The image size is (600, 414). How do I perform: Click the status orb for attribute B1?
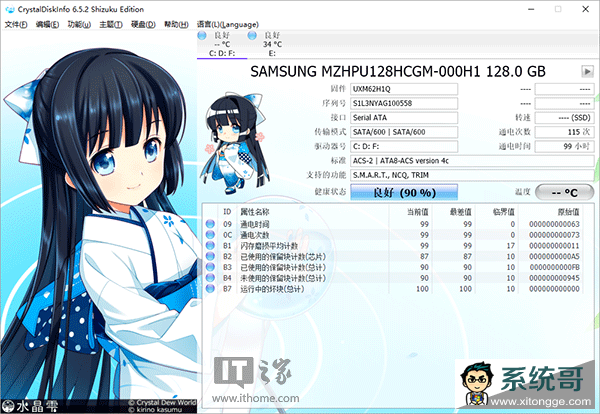tap(210, 245)
